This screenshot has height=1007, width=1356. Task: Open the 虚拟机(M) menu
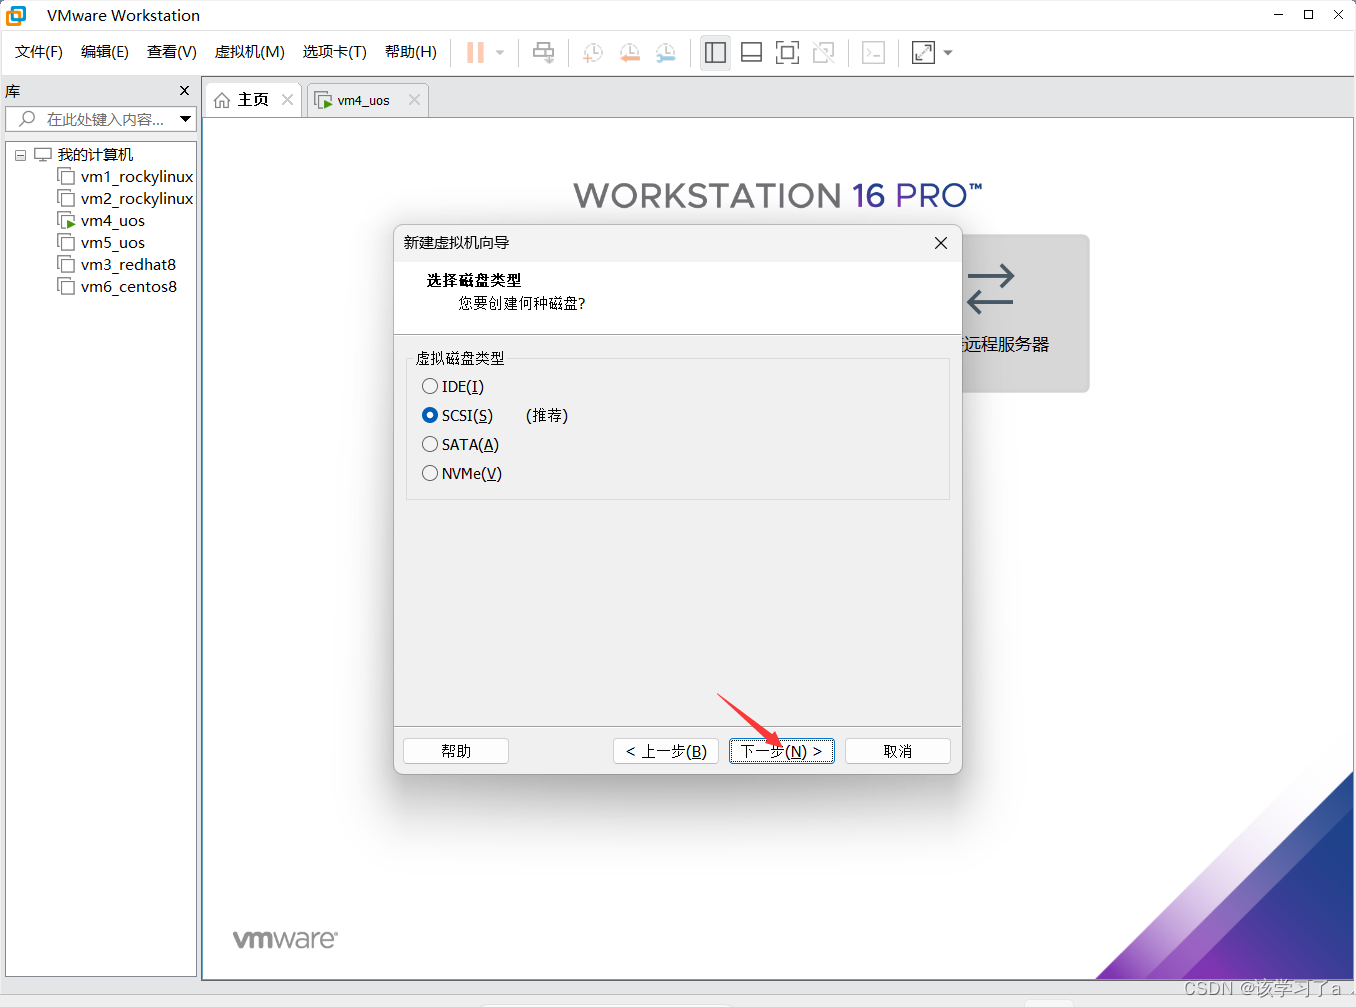click(250, 52)
